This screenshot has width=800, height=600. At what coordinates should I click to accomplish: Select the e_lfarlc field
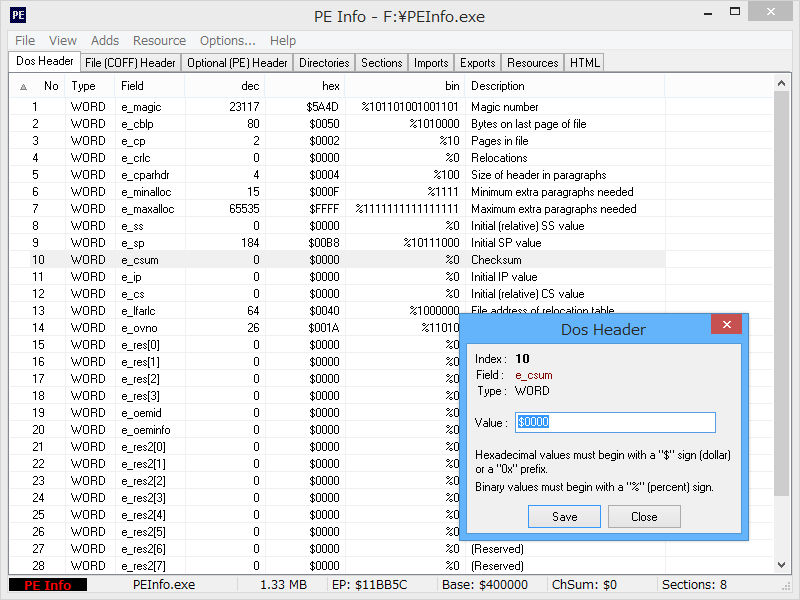click(x=138, y=311)
